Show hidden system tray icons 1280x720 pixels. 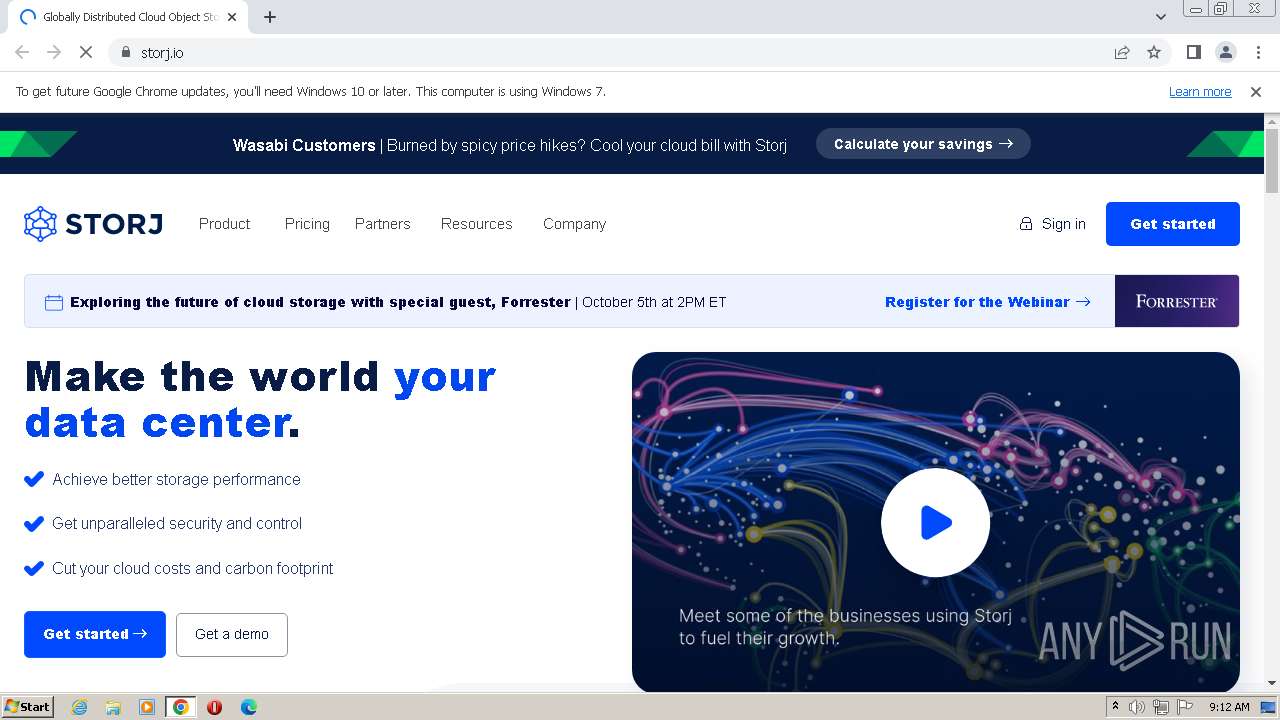(x=1115, y=707)
